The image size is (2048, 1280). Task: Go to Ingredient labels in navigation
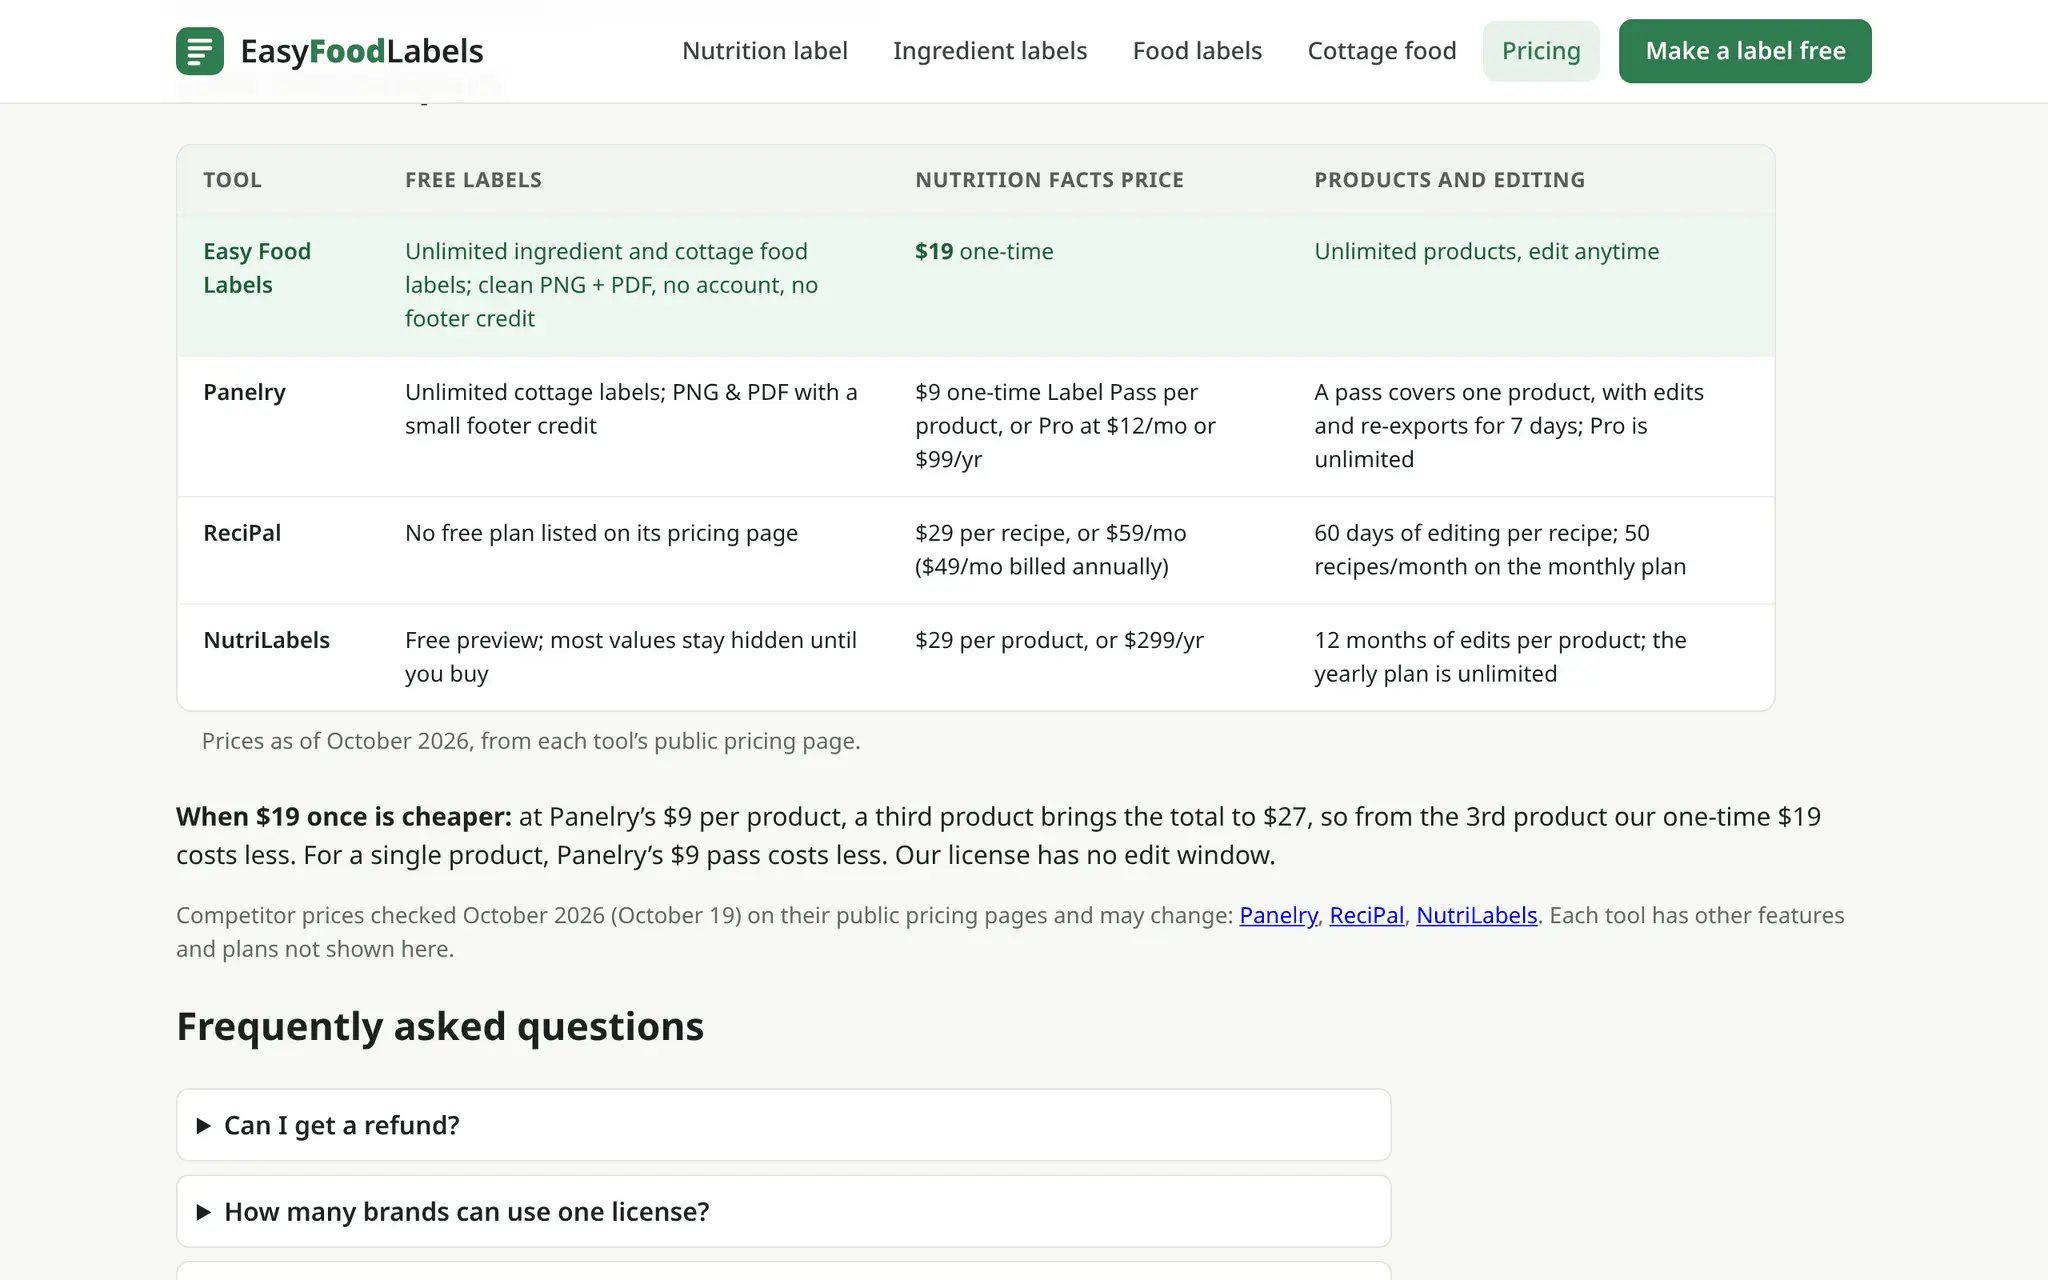coord(990,51)
